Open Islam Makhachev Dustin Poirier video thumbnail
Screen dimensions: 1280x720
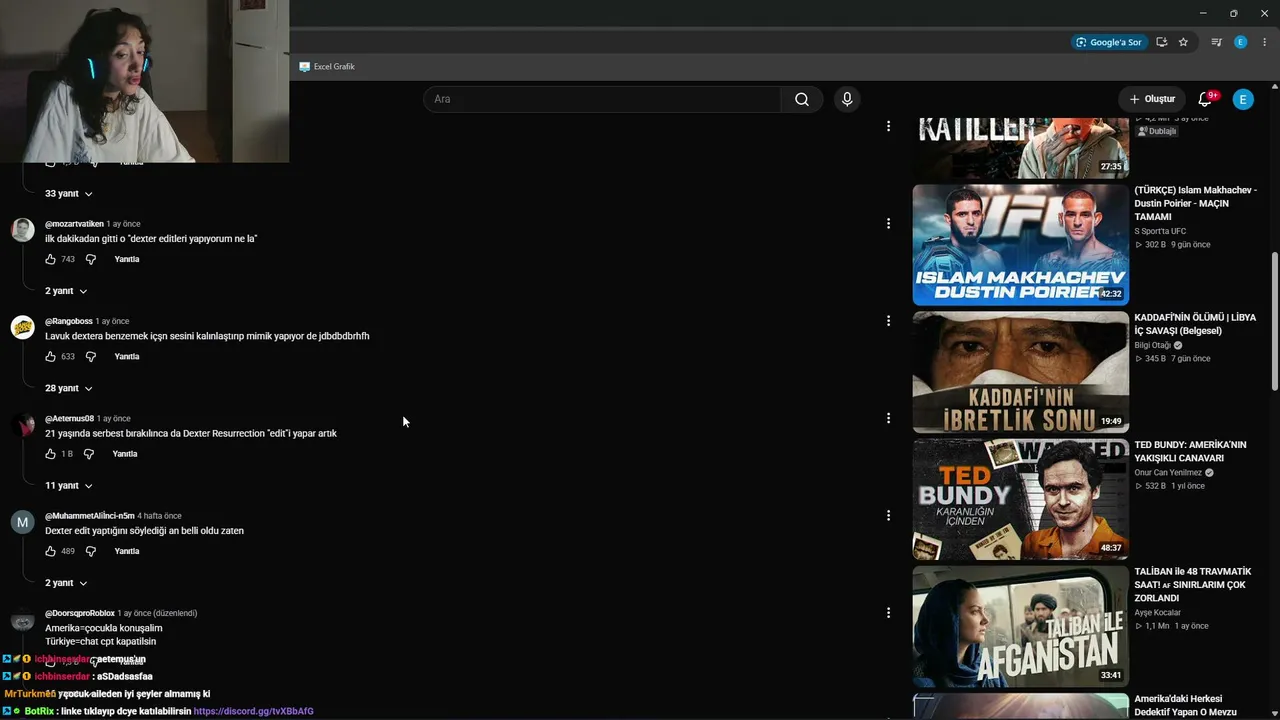tap(1020, 245)
